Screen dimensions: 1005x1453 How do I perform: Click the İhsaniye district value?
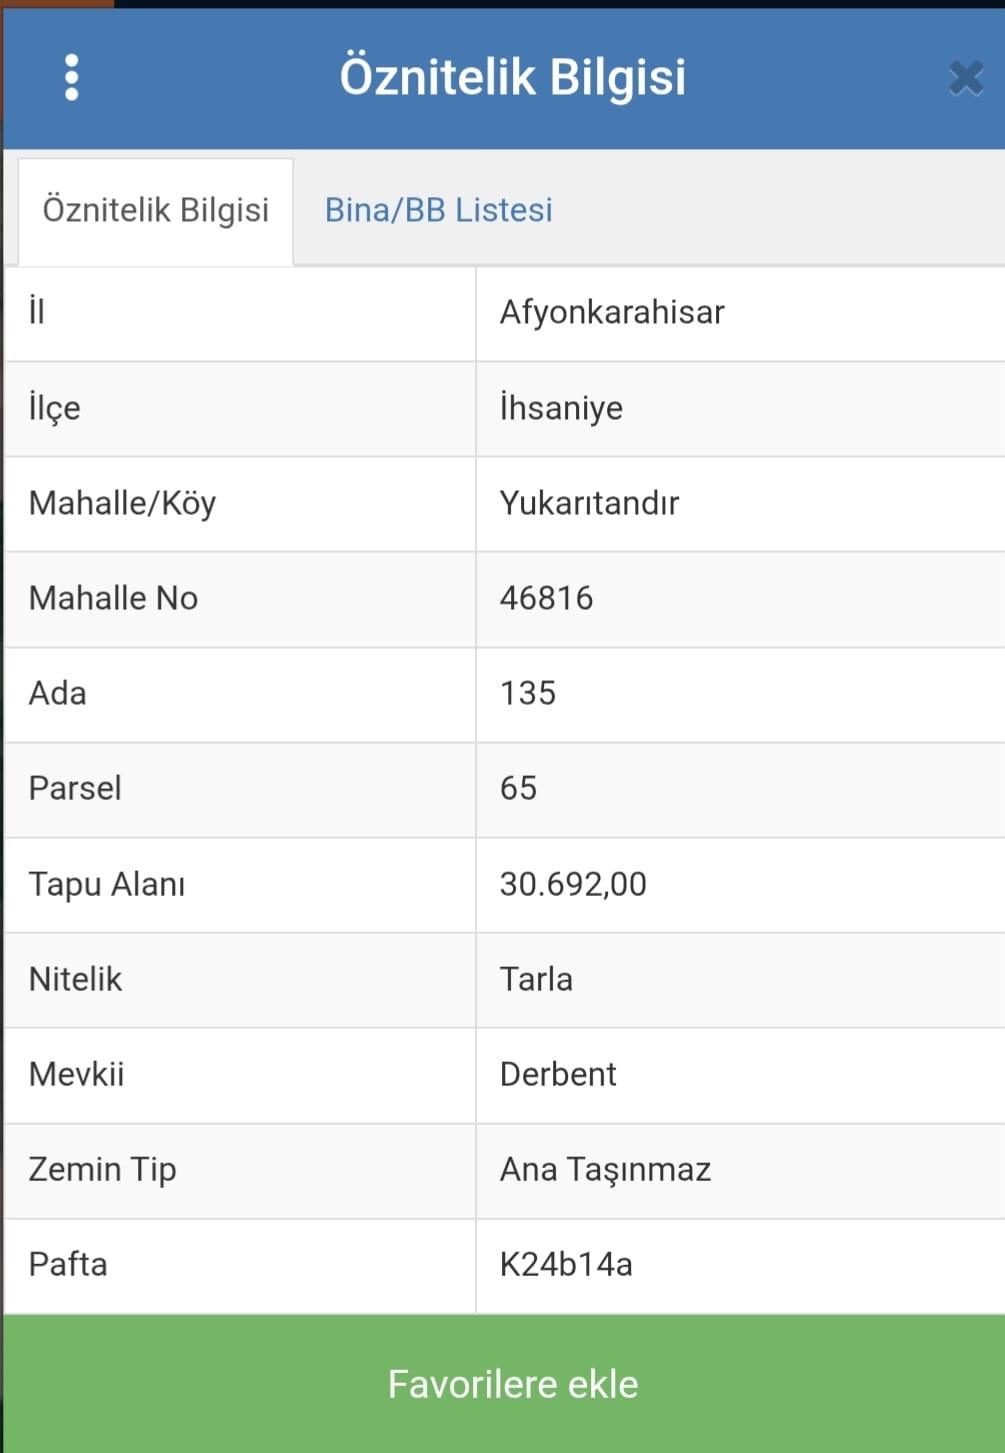(561, 408)
